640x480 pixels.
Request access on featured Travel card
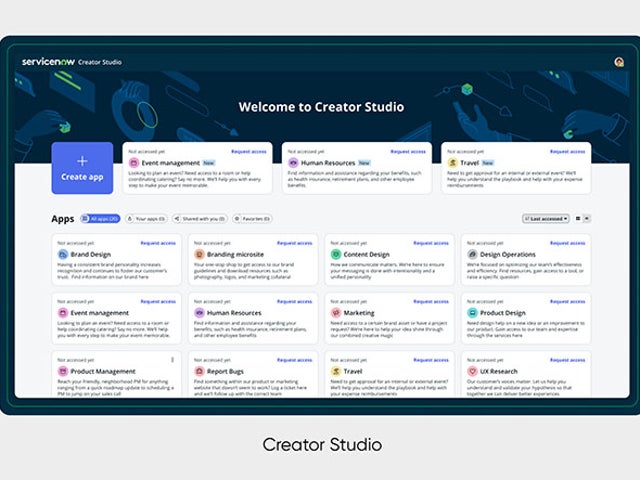(x=567, y=151)
